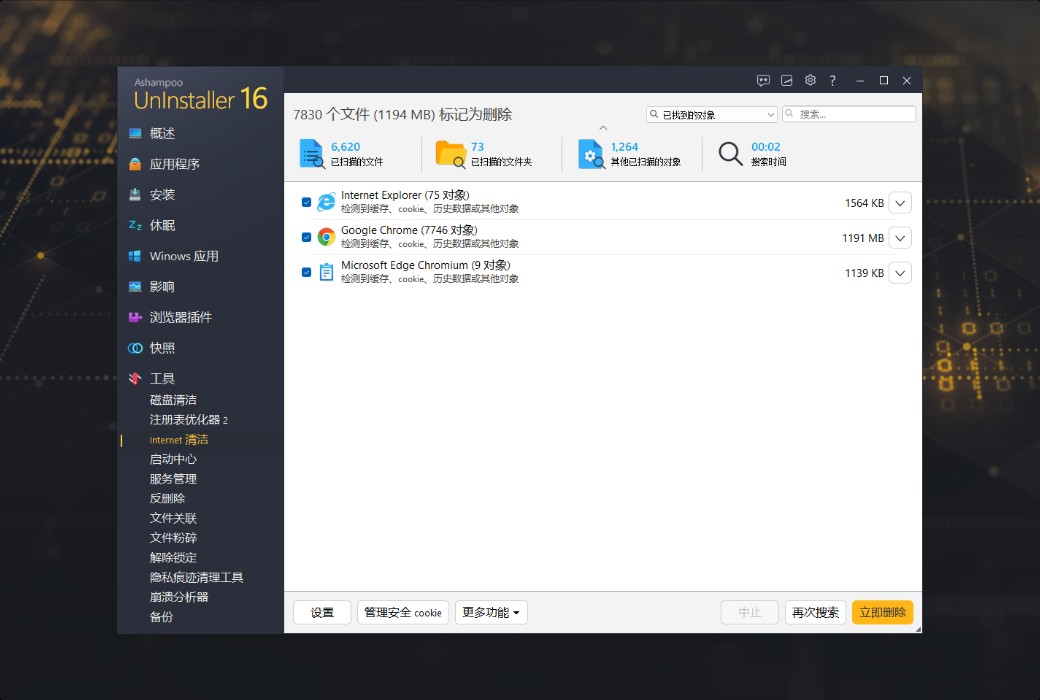1040x700 pixels.
Task: Uncheck the Microsoft Edge Chromium checkbox
Action: [306, 272]
